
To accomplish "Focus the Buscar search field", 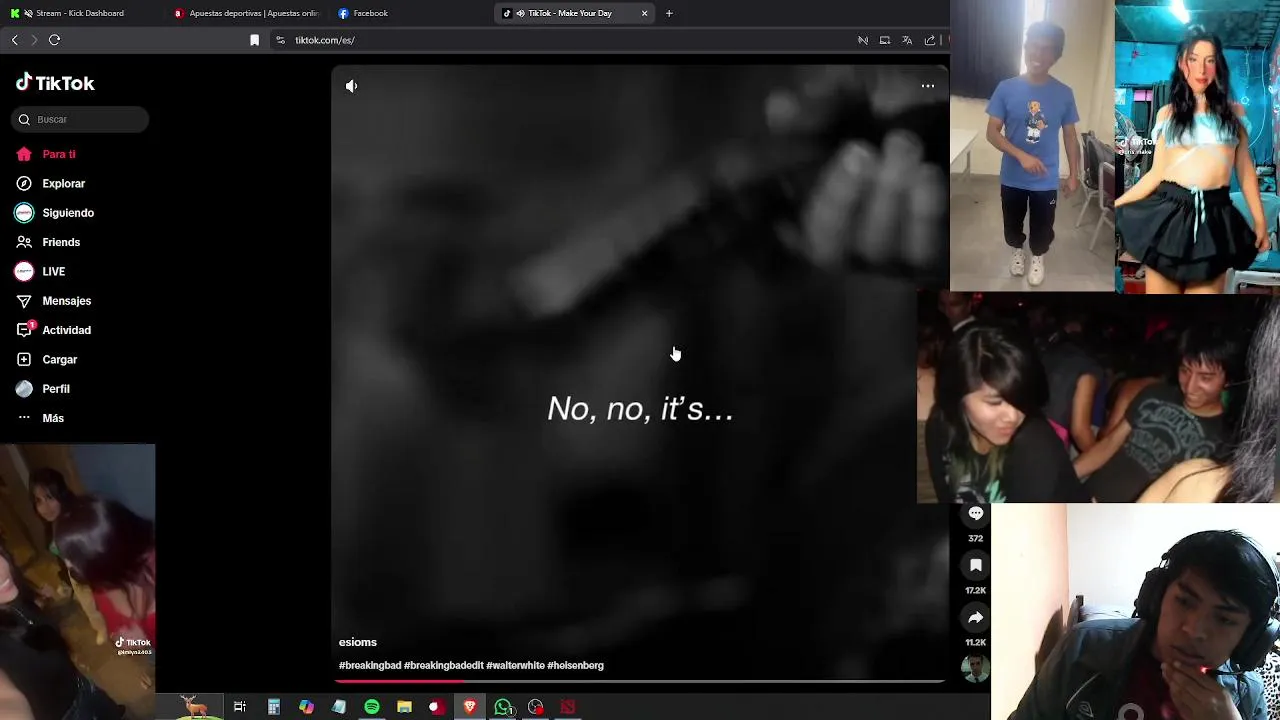I will [x=80, y=119].
